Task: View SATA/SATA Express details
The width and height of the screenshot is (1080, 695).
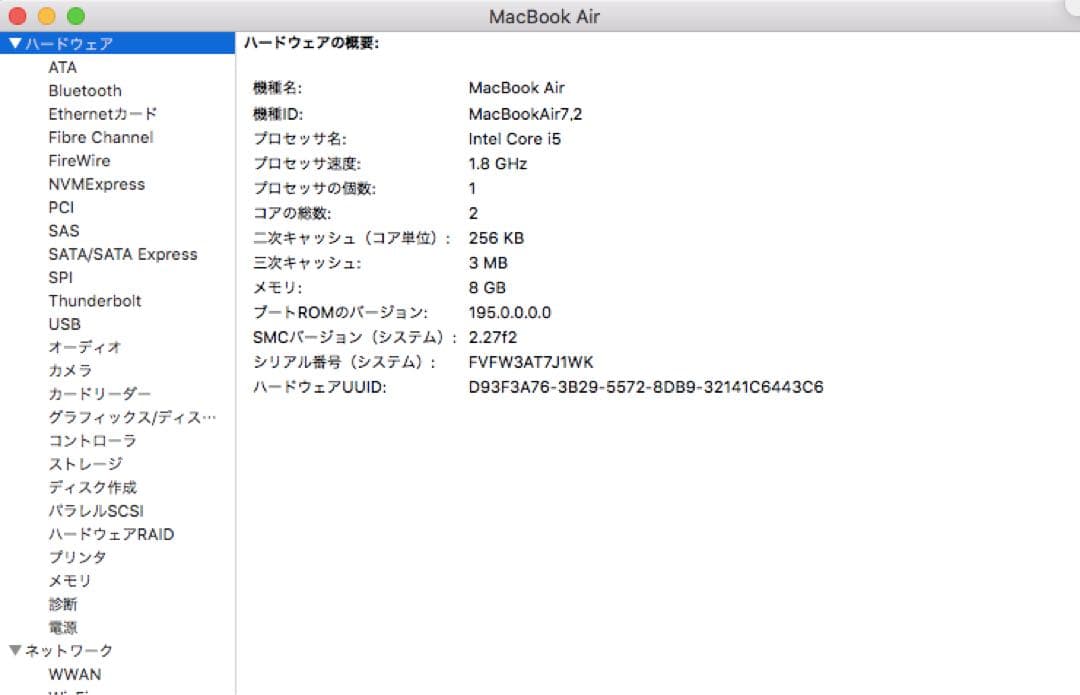Action: coord(123,254)
